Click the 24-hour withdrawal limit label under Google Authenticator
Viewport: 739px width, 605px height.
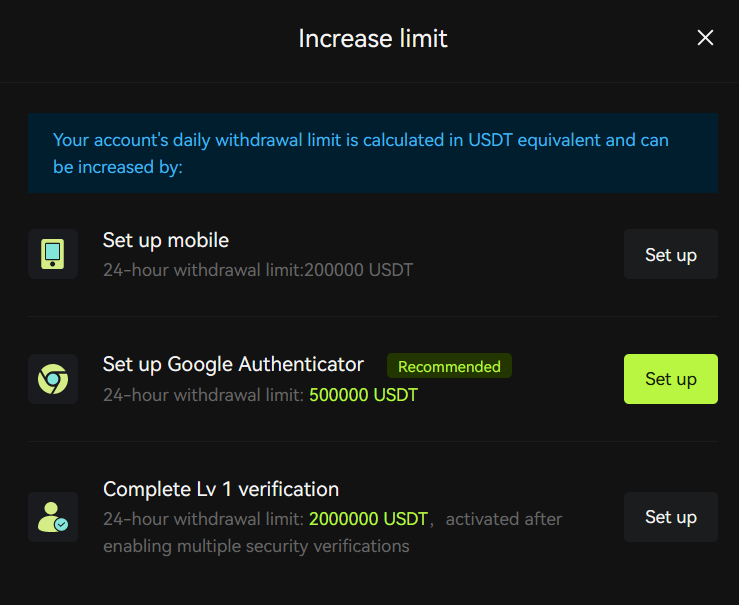(204, 395)
